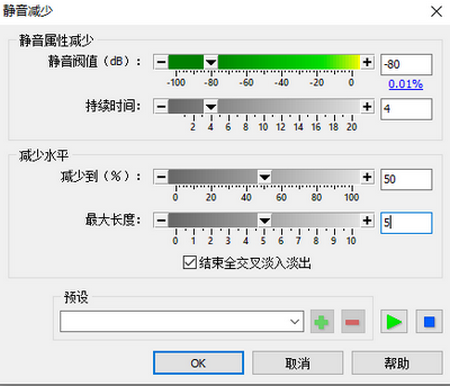
Task: Click the red minus remove preset icon
Action: click(353, 322)
